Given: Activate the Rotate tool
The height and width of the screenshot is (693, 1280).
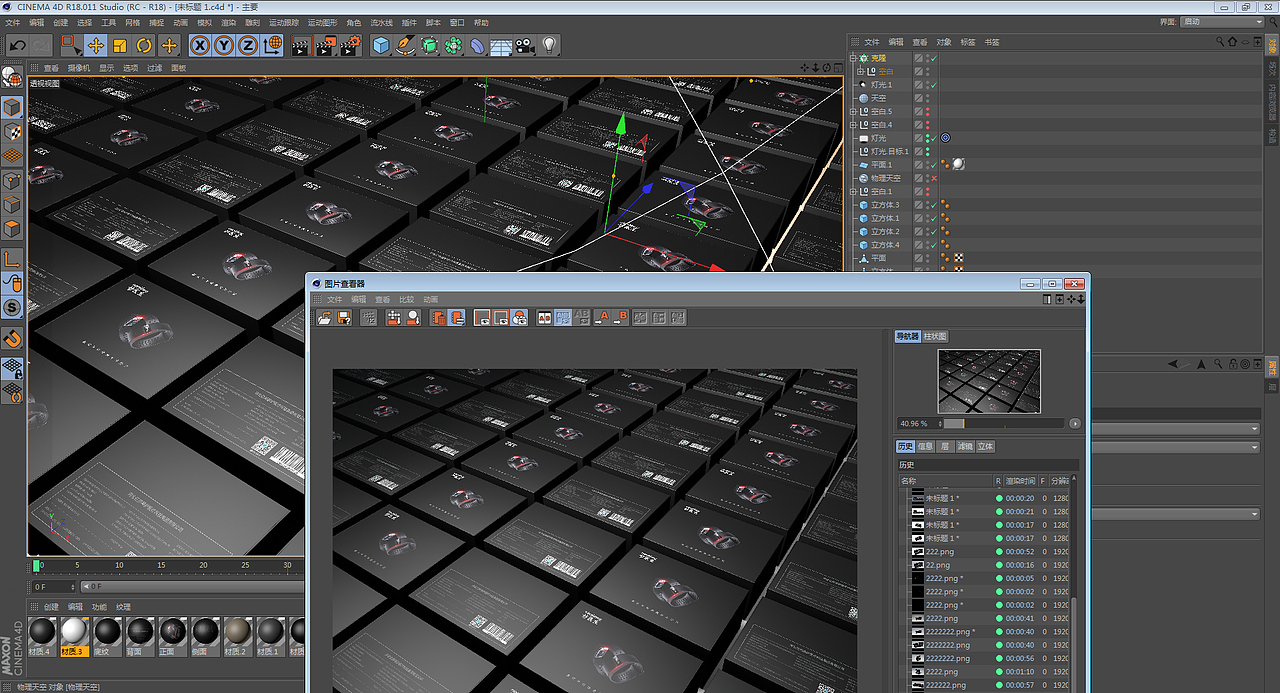Looking at the screenshot, I should (x=144, y=45).
